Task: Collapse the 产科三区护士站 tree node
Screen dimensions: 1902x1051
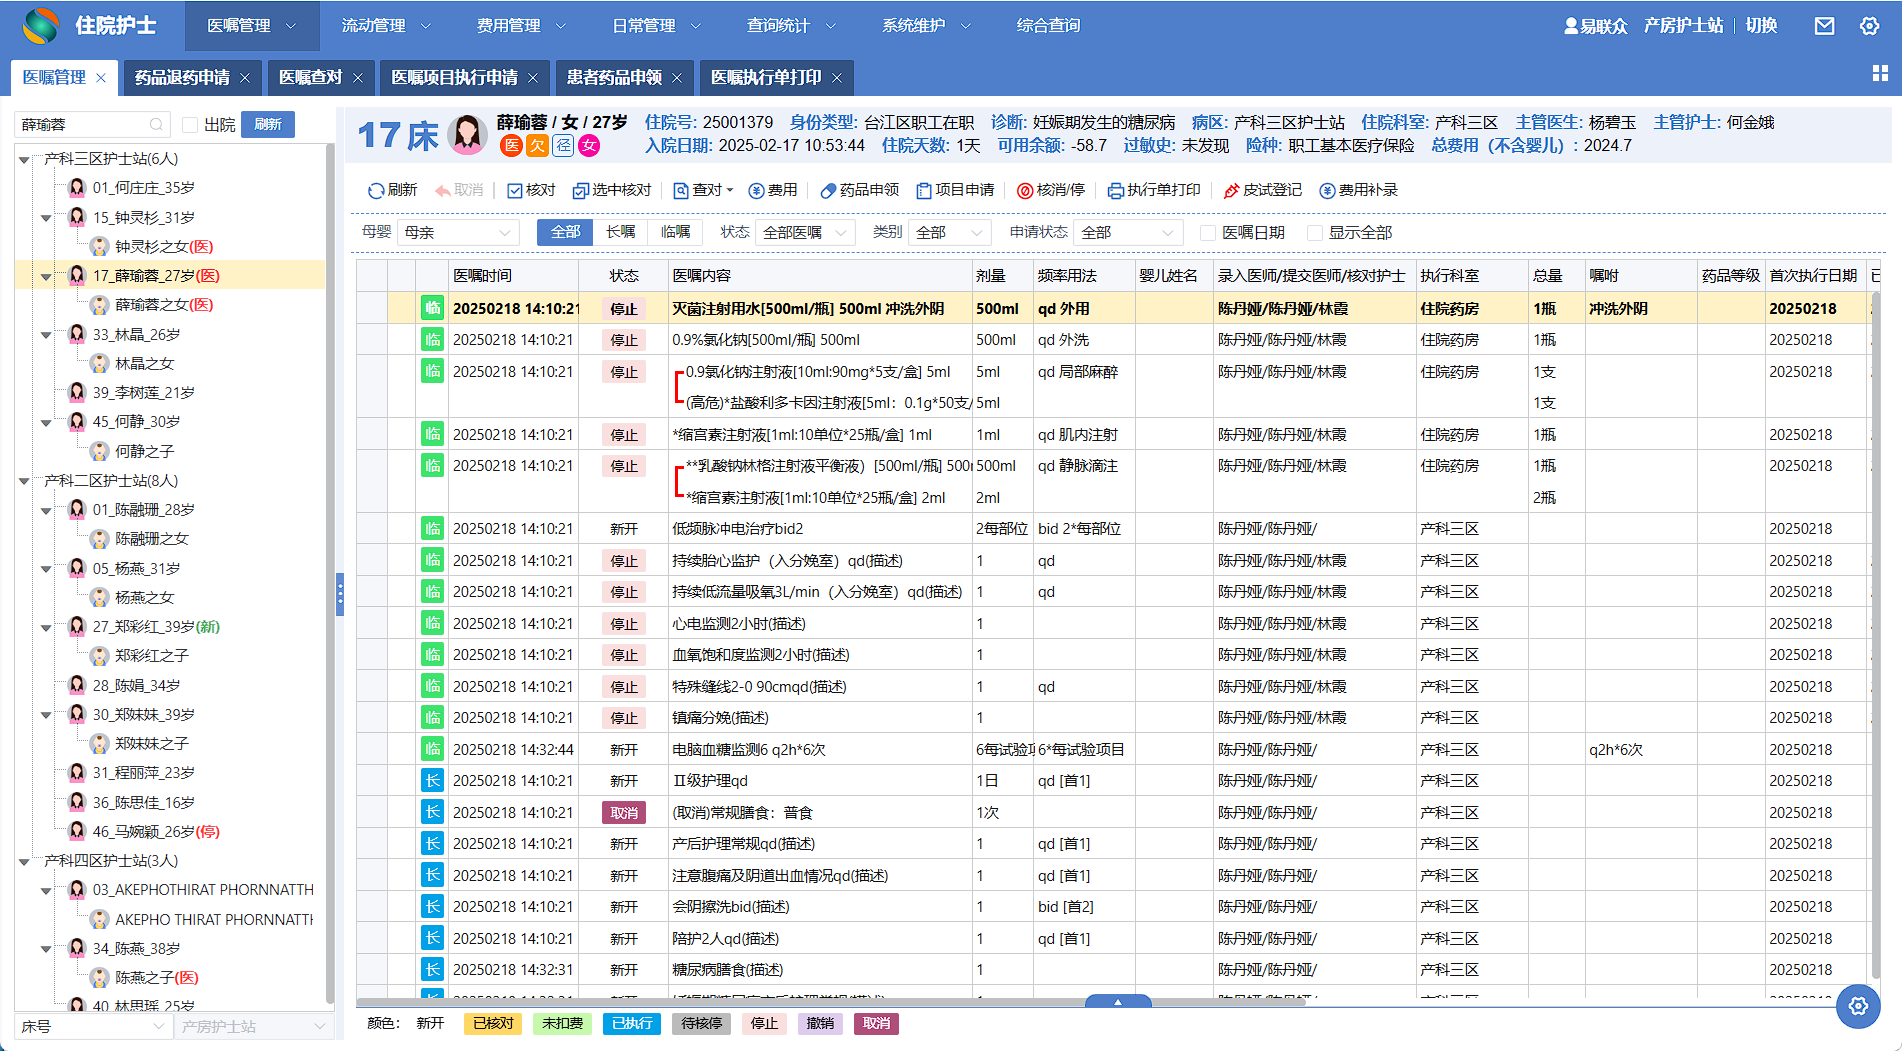Action: pos(25,160)
